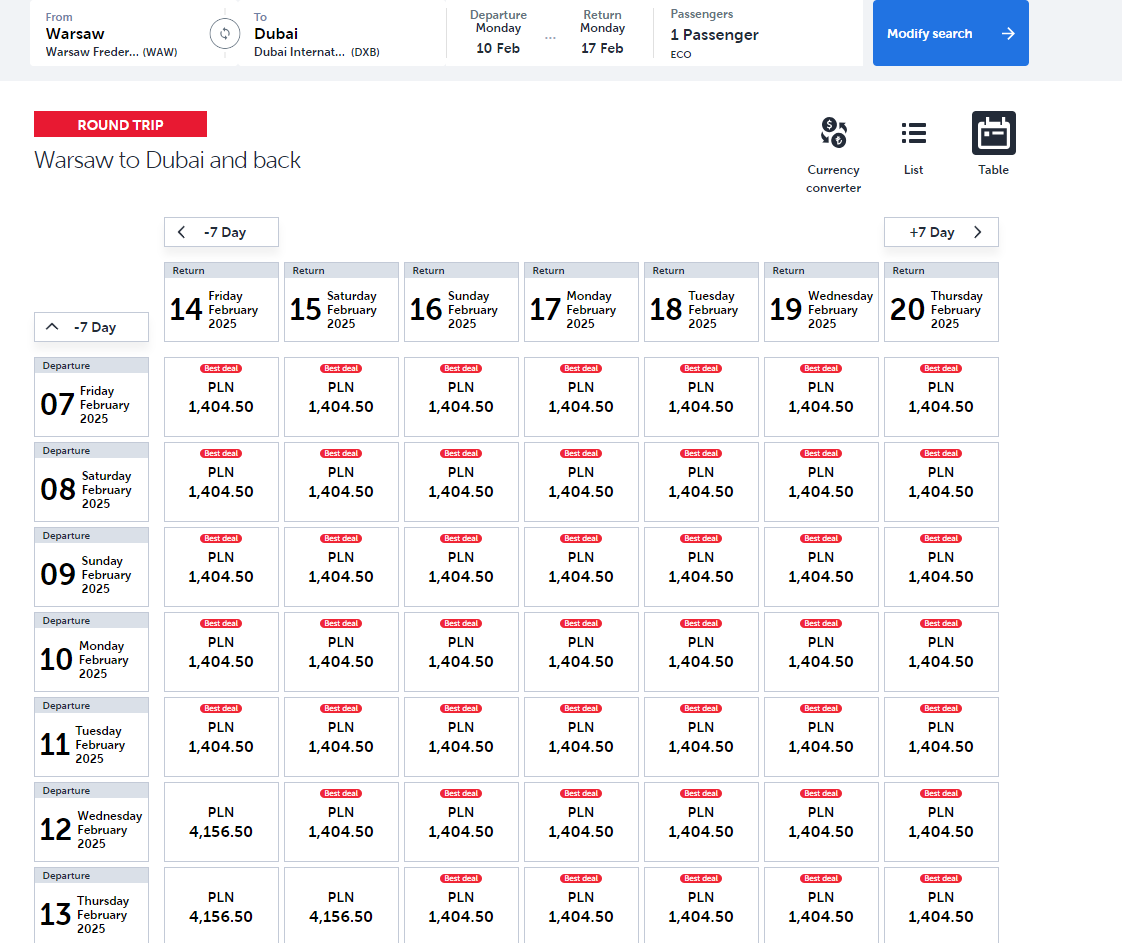This screenshot has width=1122, height=943.
Task: Select departure row 10 Monday February
Action: (x=92, y=652)
